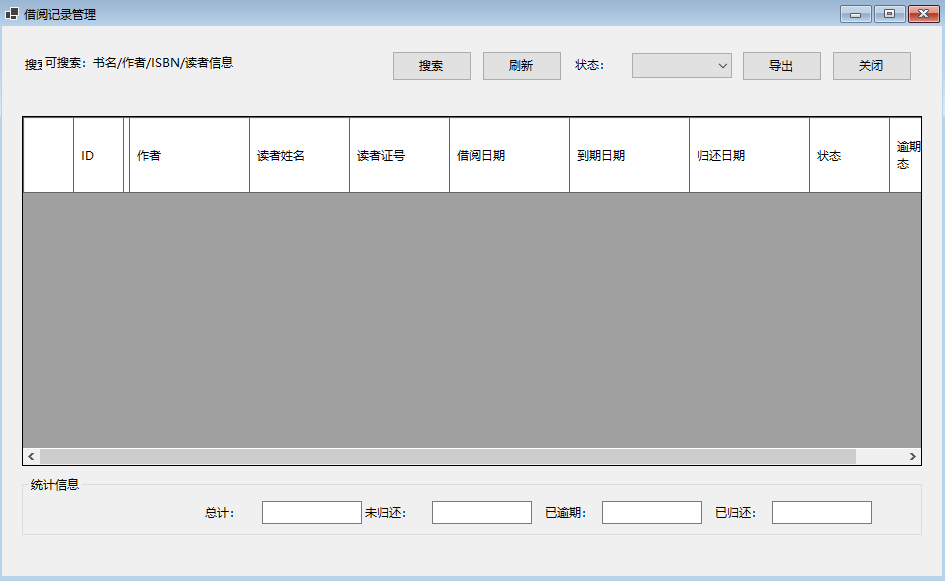
Task: Click the 已逾期 input field
Action: click(x=651, y=511)
